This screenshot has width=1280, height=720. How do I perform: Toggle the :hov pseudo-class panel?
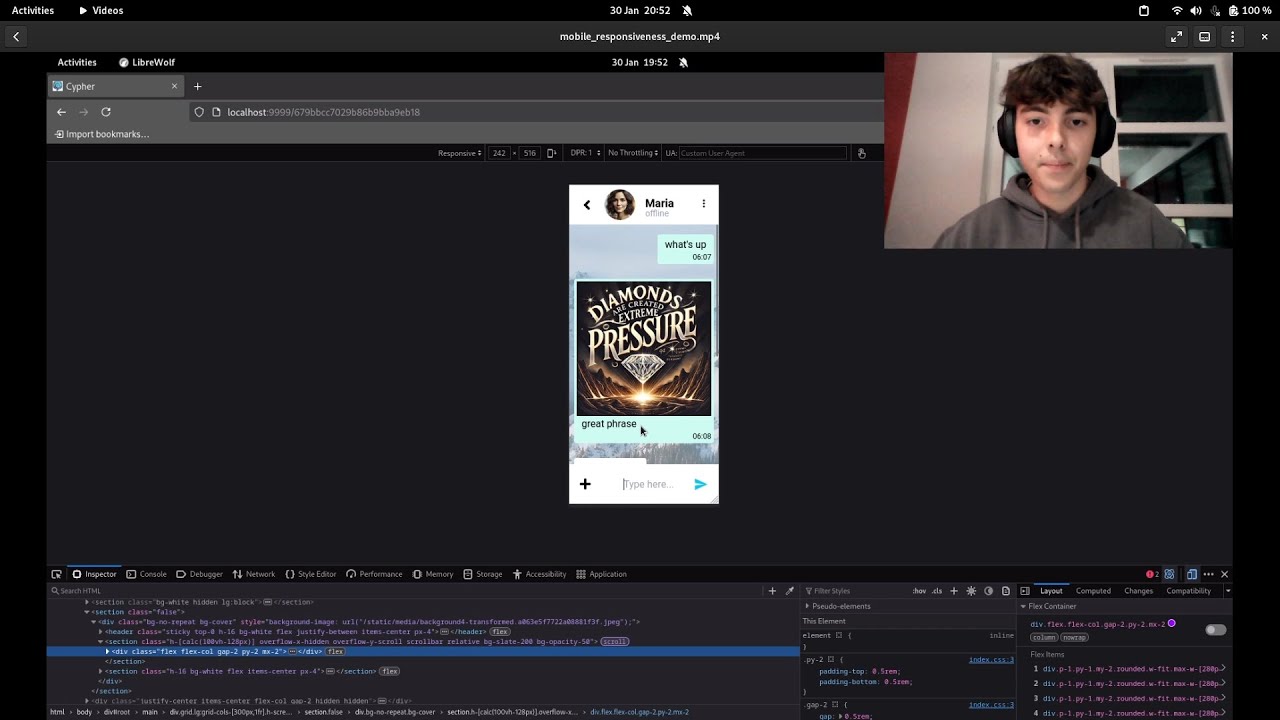point(919,591)
